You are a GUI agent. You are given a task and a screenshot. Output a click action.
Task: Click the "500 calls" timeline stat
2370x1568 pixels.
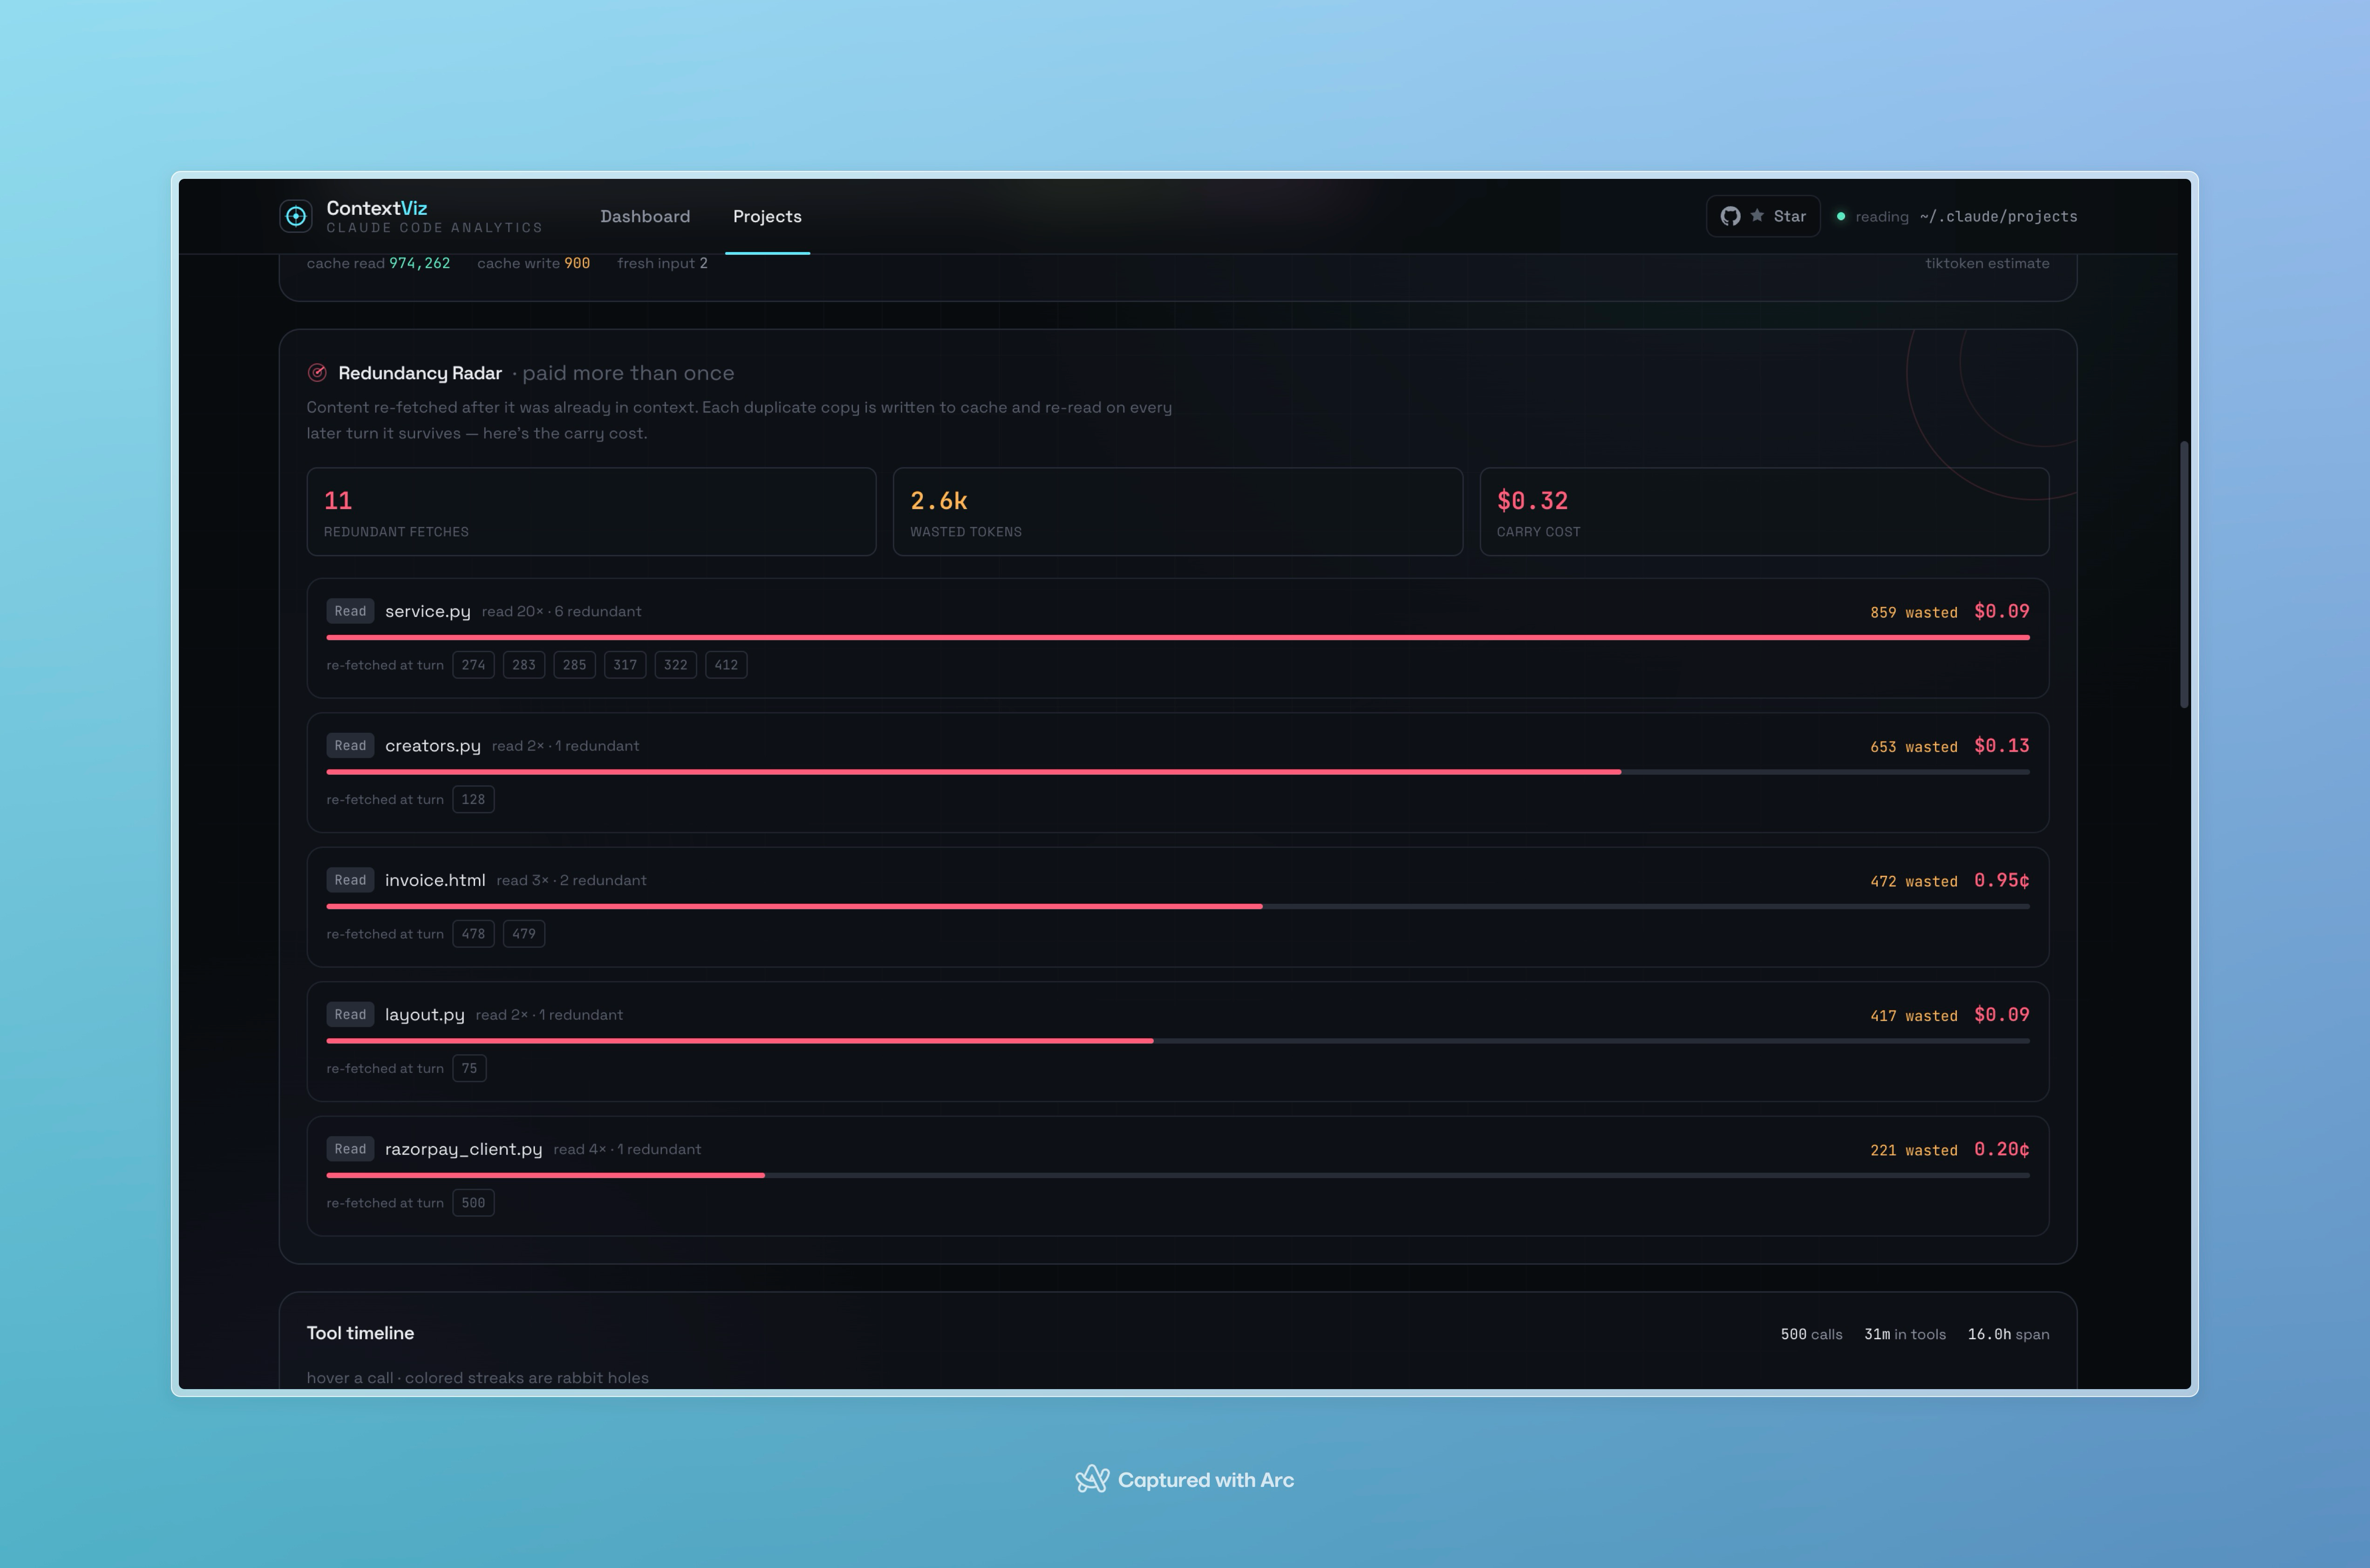(1811, 1334)
